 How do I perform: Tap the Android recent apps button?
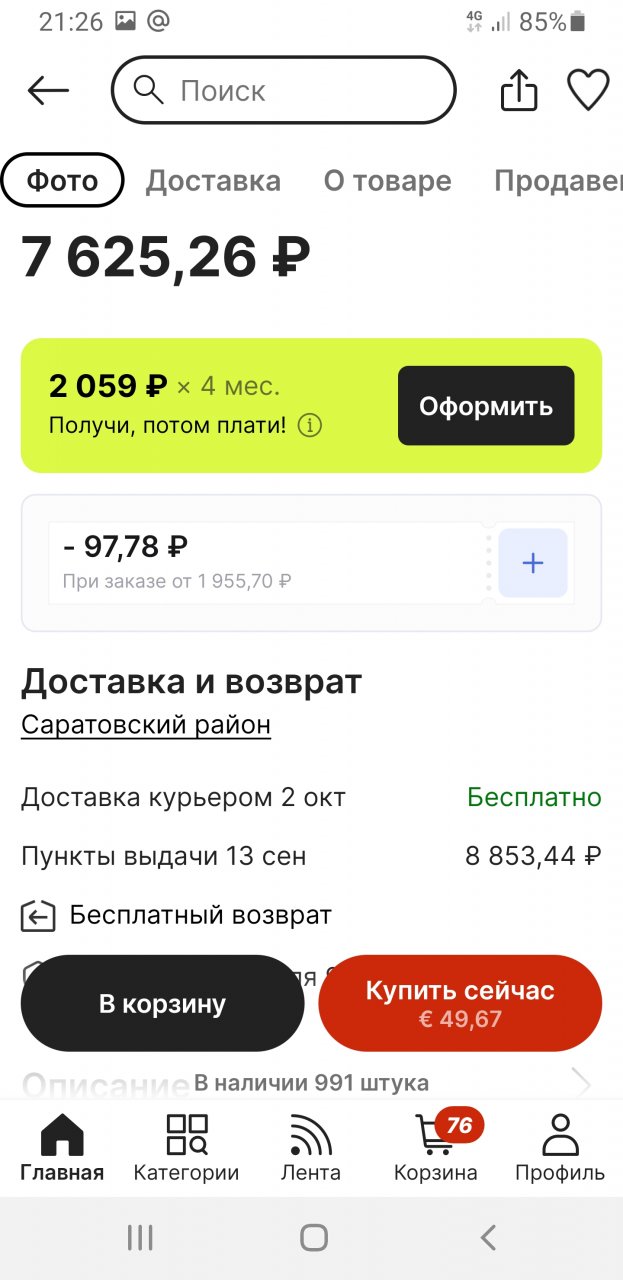[x=140, y=1239]
